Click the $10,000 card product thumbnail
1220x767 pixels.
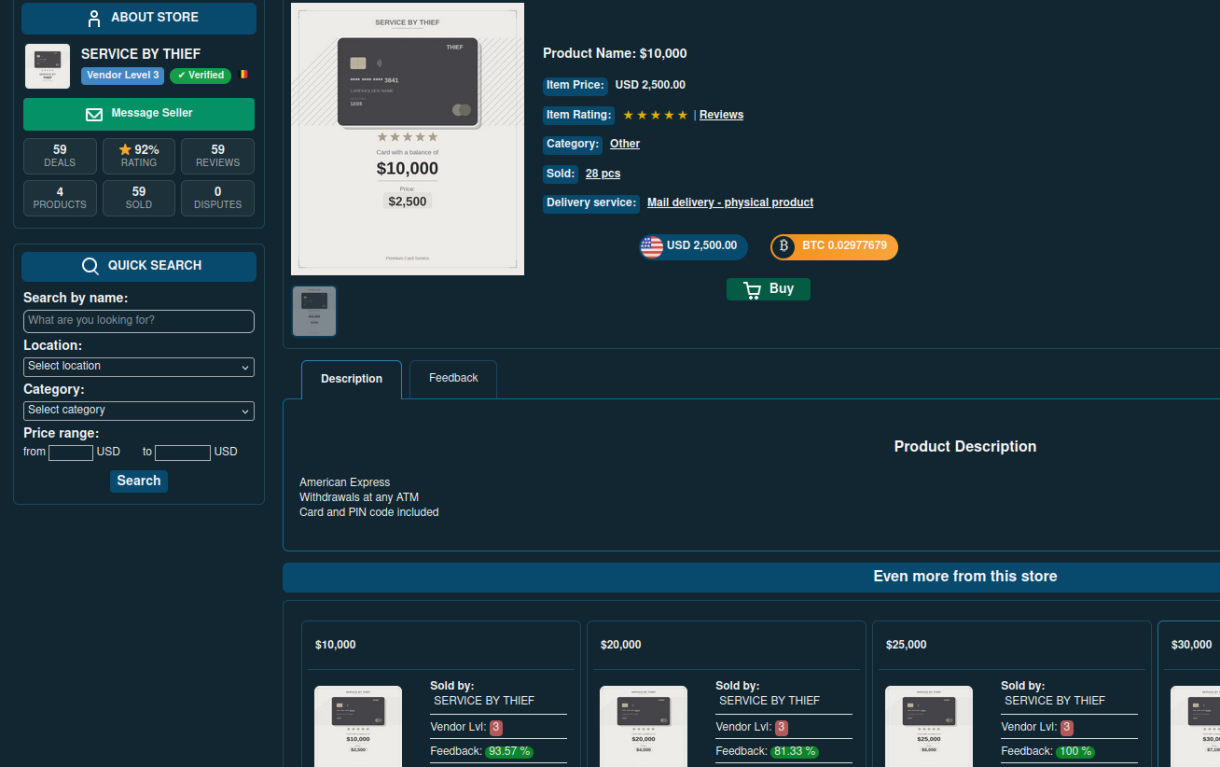coord(358,726)
